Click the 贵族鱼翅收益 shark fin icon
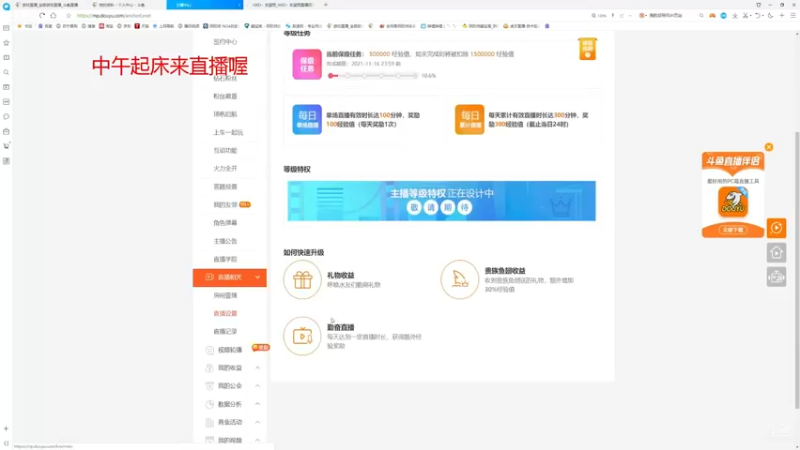 [460, 280]
